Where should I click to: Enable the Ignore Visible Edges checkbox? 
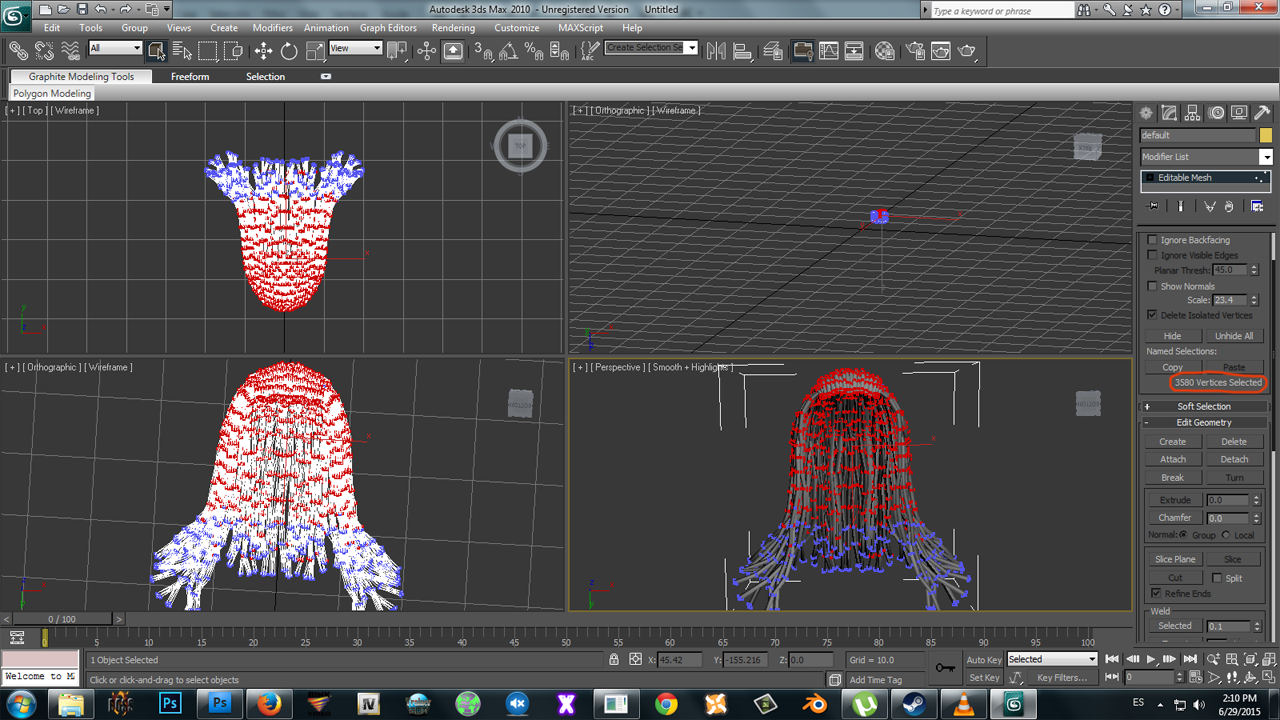pyautogui.click(x=1152, y=255)
